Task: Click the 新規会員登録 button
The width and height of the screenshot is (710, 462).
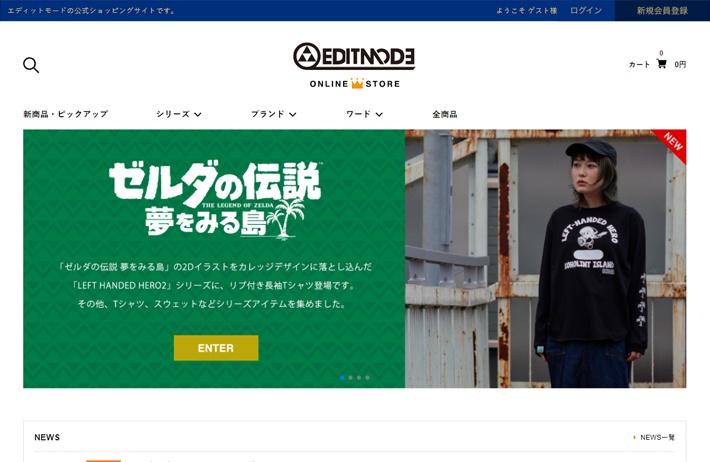Action: (x=662, y=10)
